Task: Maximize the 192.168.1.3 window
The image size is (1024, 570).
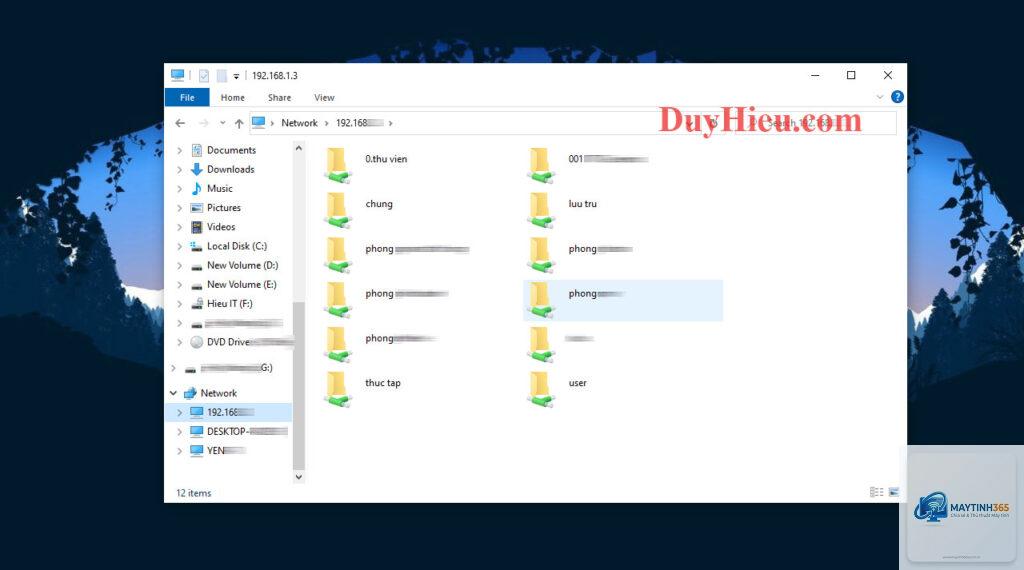Action: click(851, 76)
